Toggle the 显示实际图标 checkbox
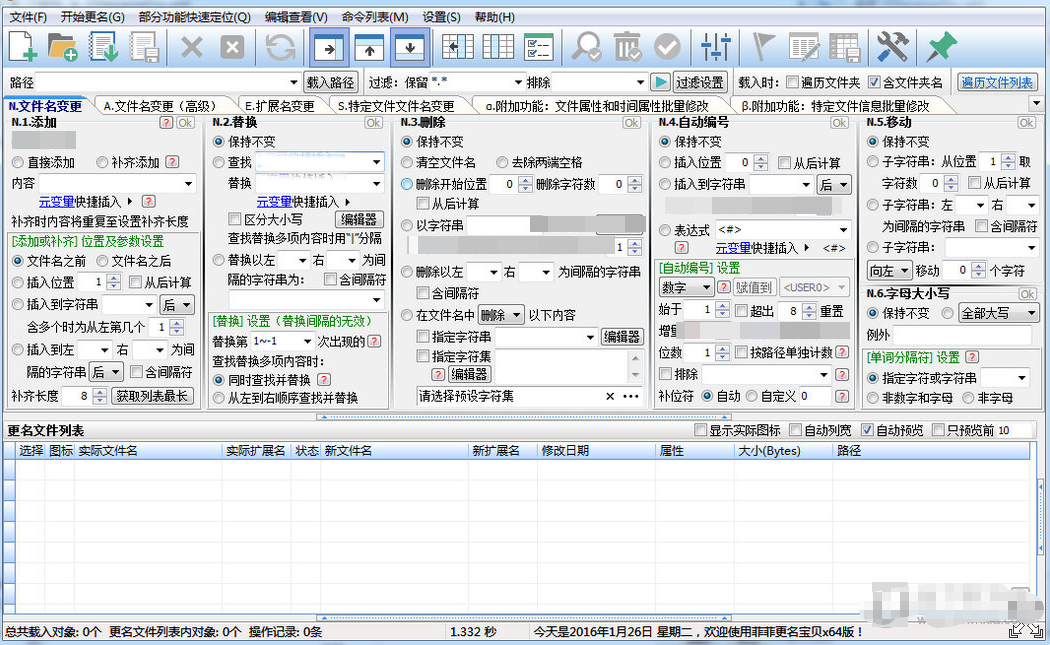Viewport: 1050px width, 645px height. pos(700,430)
